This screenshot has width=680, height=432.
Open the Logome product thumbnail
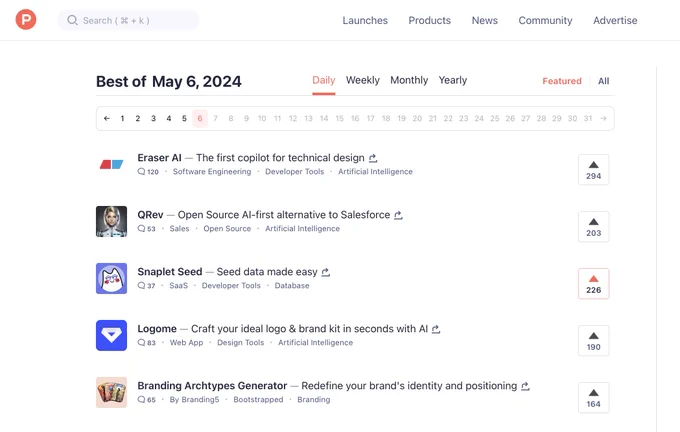(x=111, y=335)
